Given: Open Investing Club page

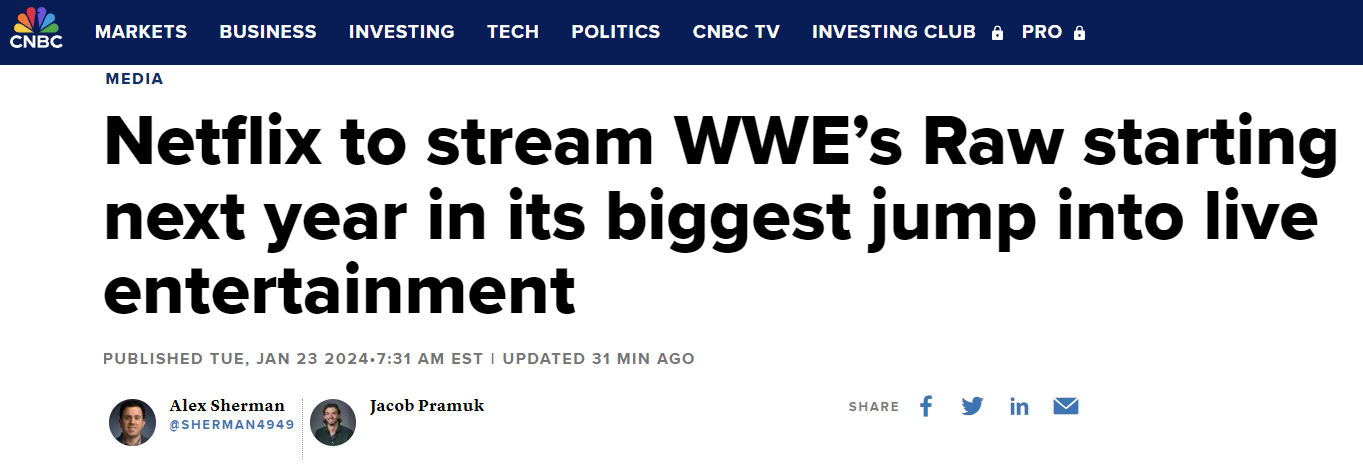Looking at the screenshot, I should (894, 32).
